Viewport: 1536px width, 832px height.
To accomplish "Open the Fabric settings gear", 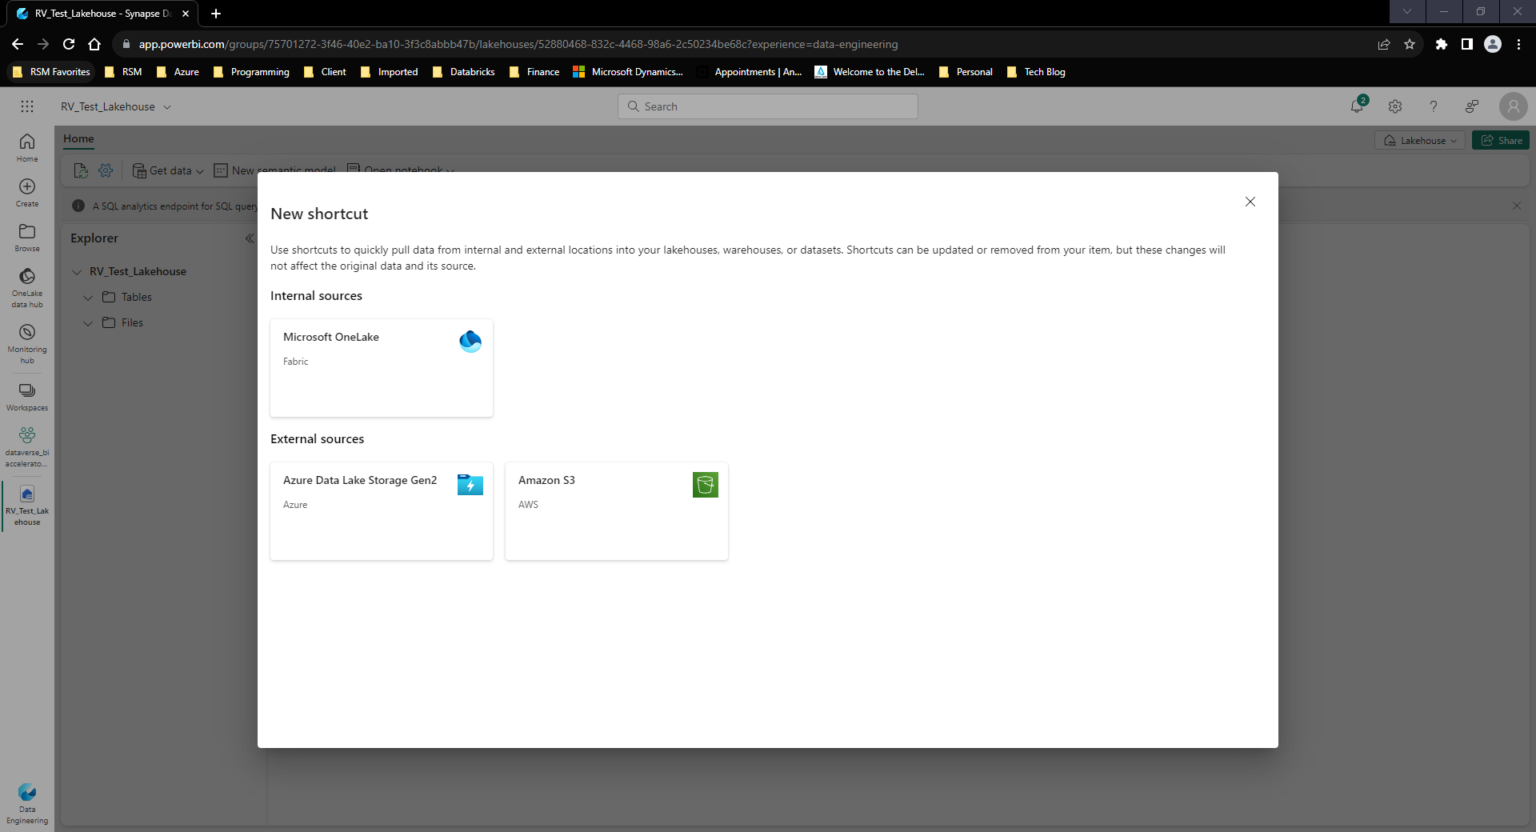I will [1395, 106].
